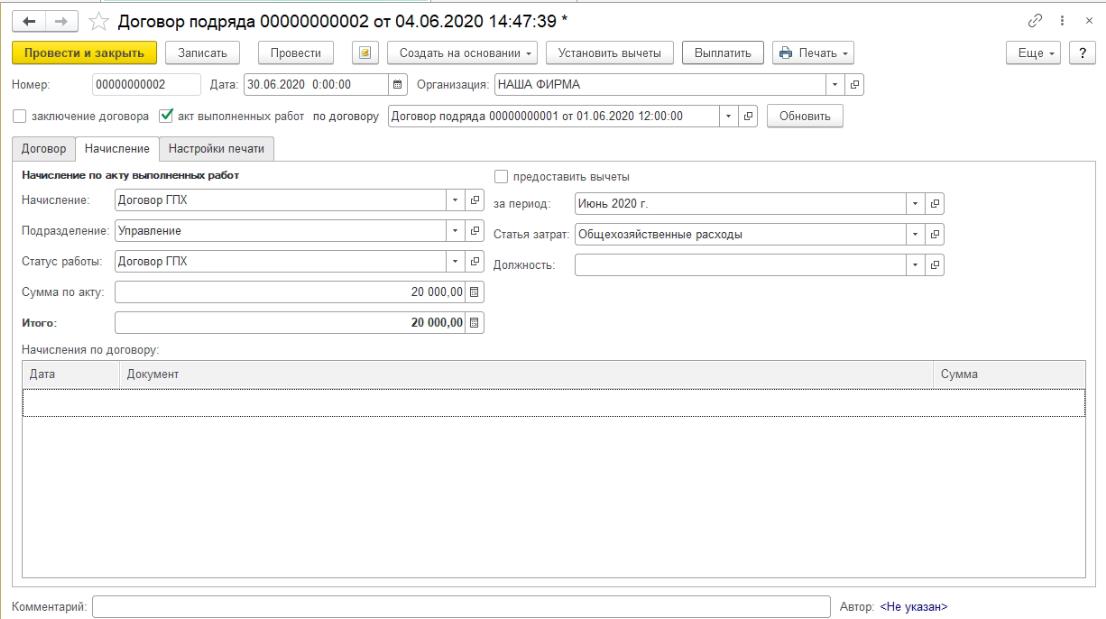The width and height of the screenshot is (1106, 619).
Task: Open calculator for Сумма по акту field
Action: point(475,291)
